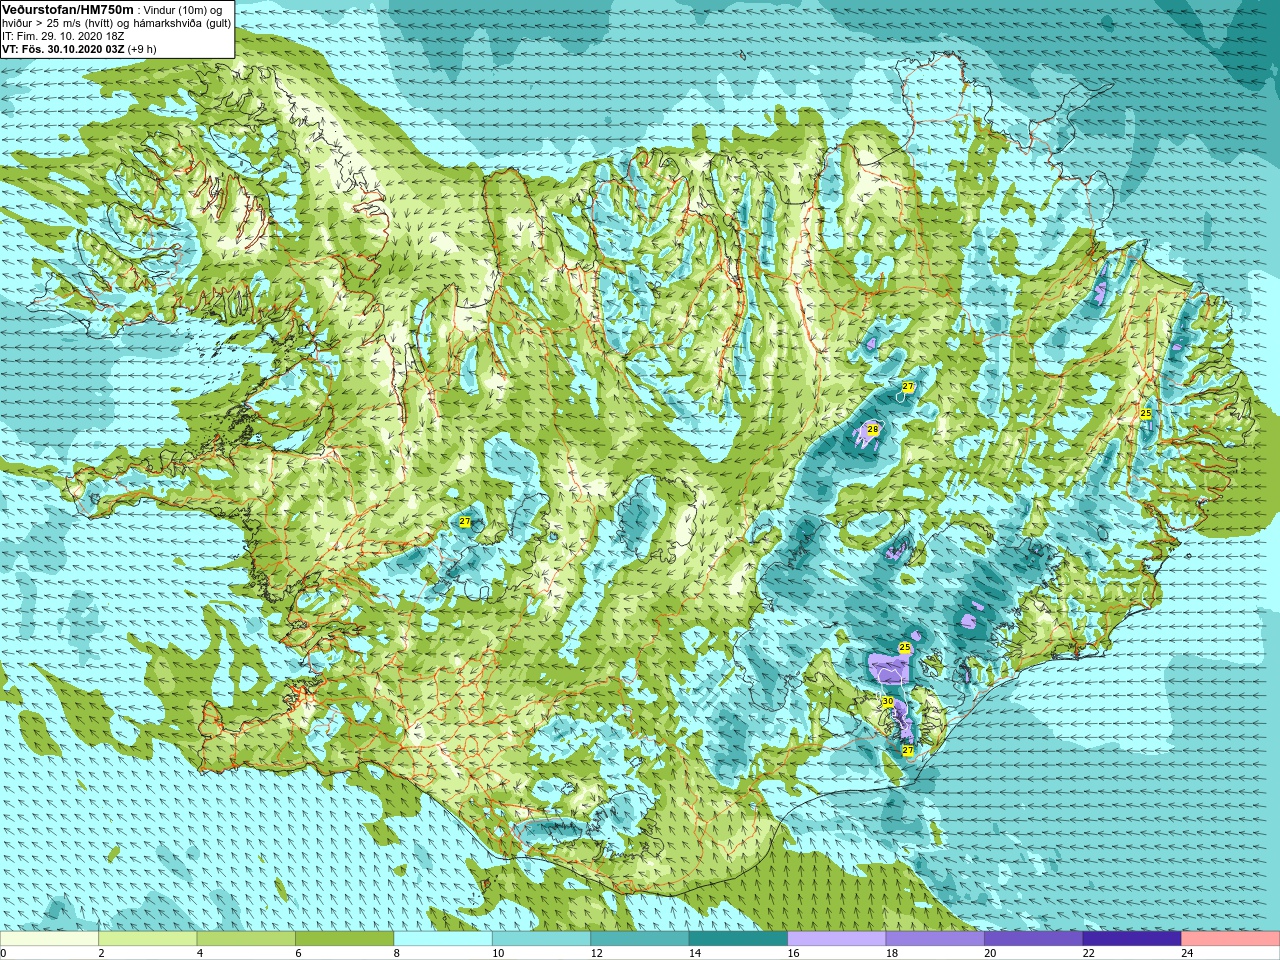Click the scale tick label '22'
Screen dimensions: 1280x960
point(1087,953)
